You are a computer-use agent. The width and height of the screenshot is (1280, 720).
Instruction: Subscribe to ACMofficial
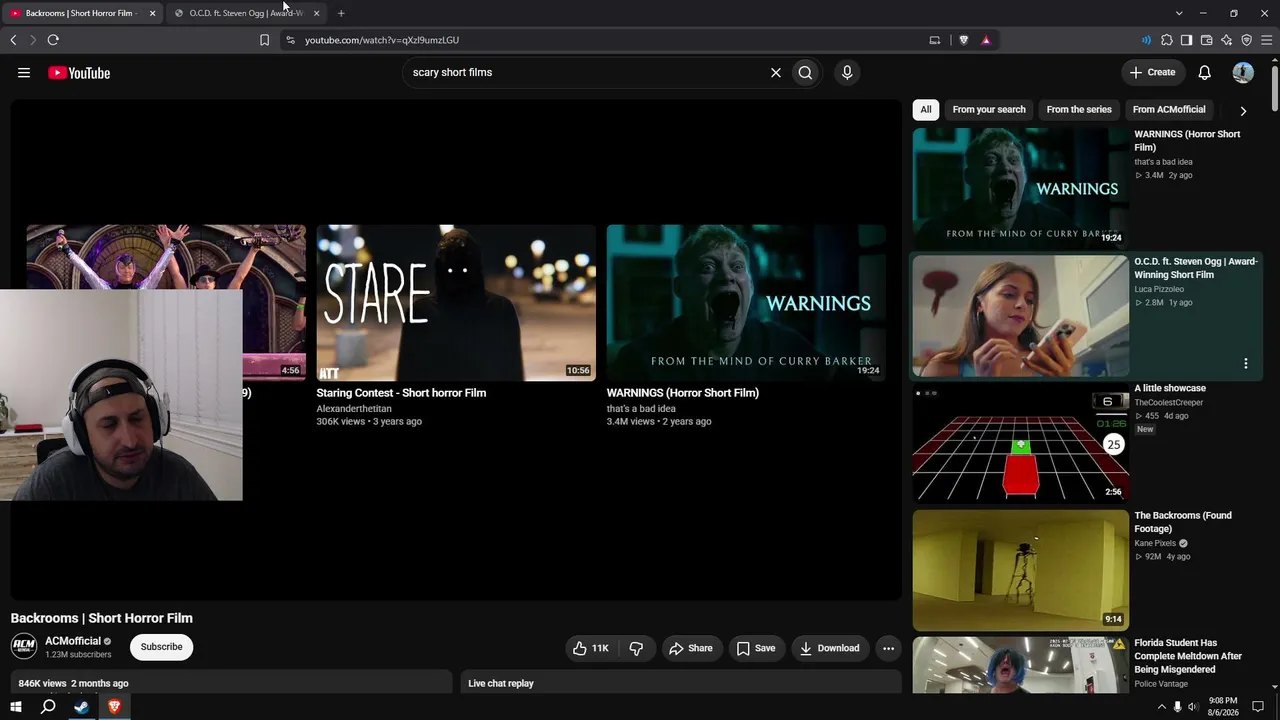[x=161, y=647]
